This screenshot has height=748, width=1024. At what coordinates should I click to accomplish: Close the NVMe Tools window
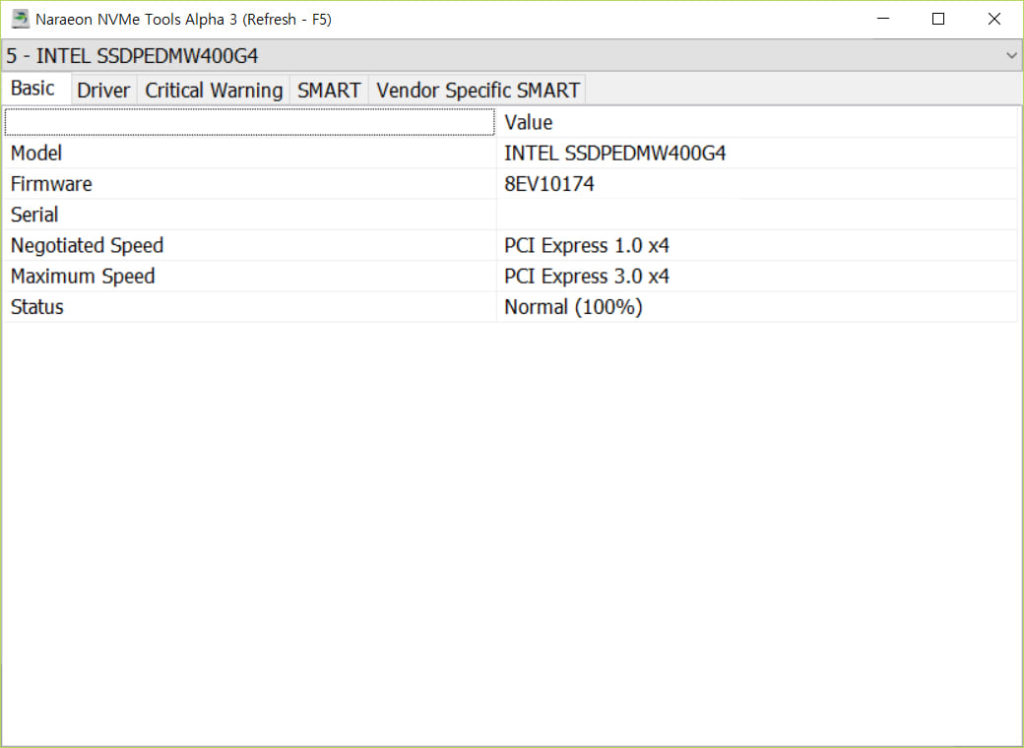pyautogui.click(x=994, y=19)
